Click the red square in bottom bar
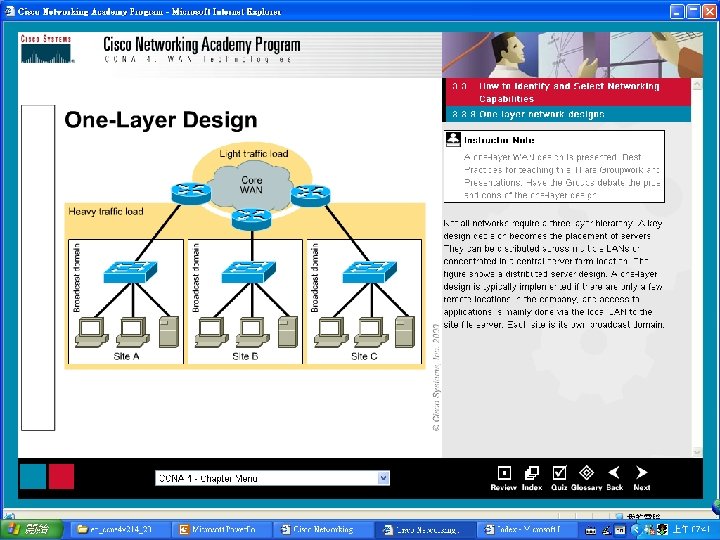This screenshot has height=540, width=720. pyautogui.click(x=61, y=477)
